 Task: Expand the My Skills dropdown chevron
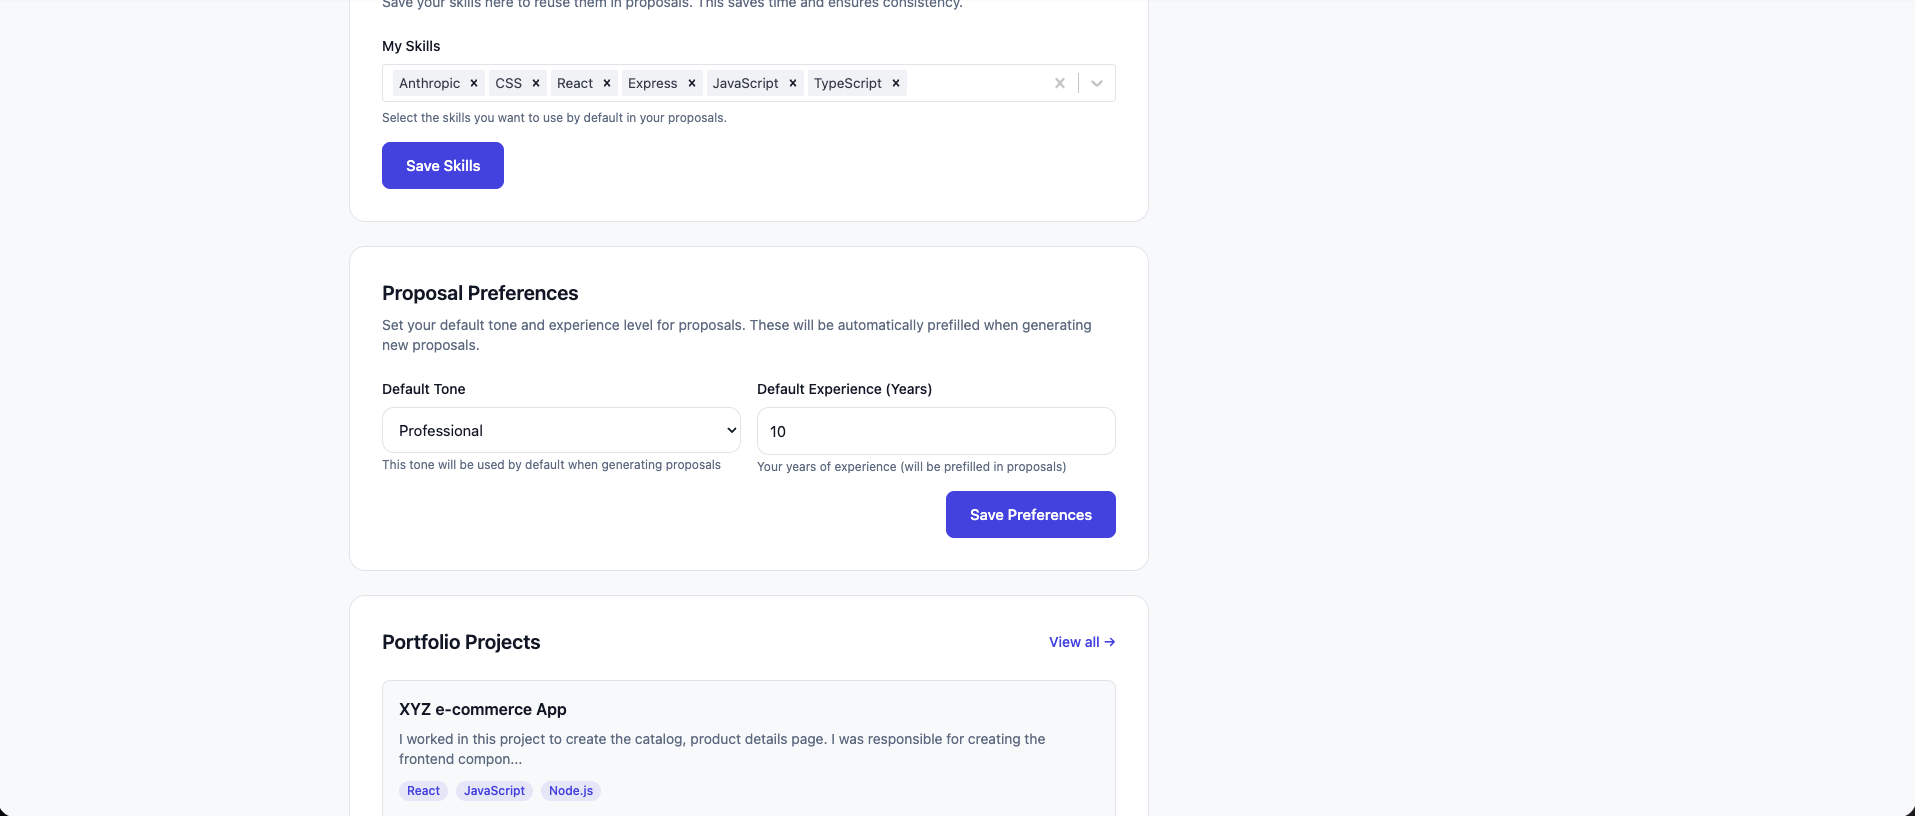pos(1097,83)
